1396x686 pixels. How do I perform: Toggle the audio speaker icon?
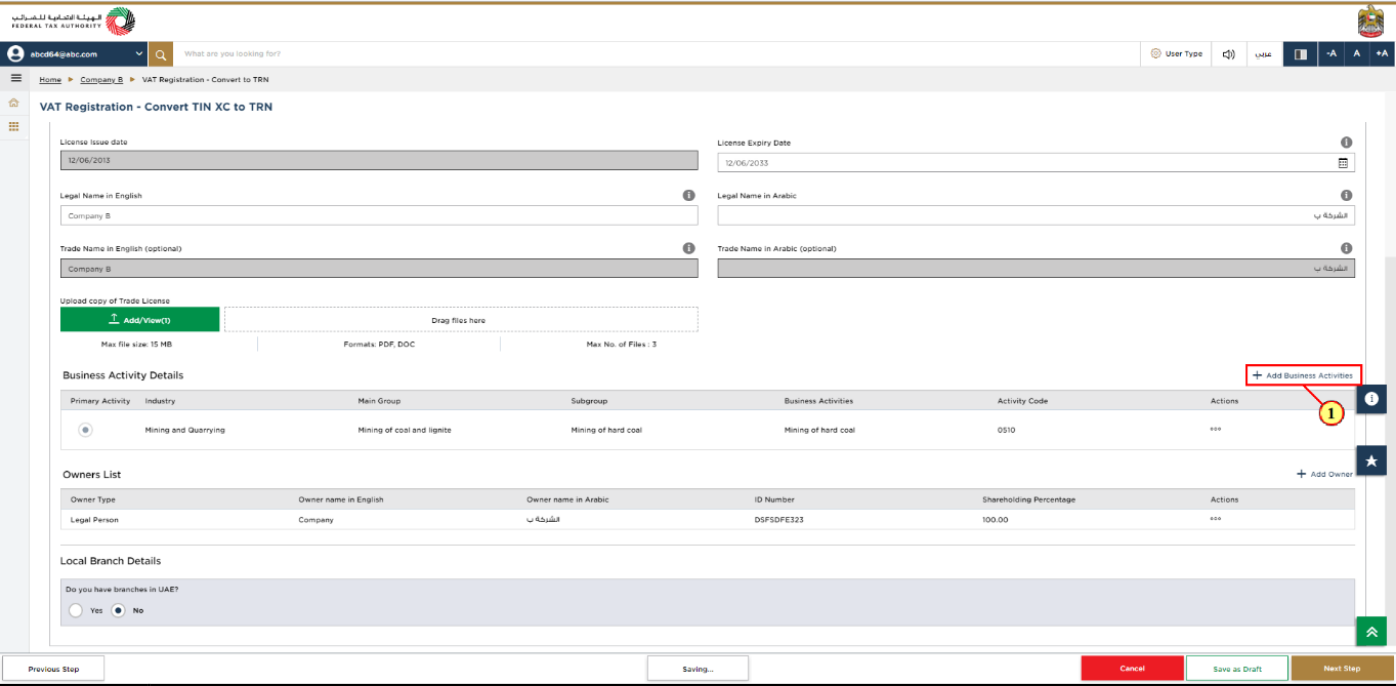[x=1227, y=54]
